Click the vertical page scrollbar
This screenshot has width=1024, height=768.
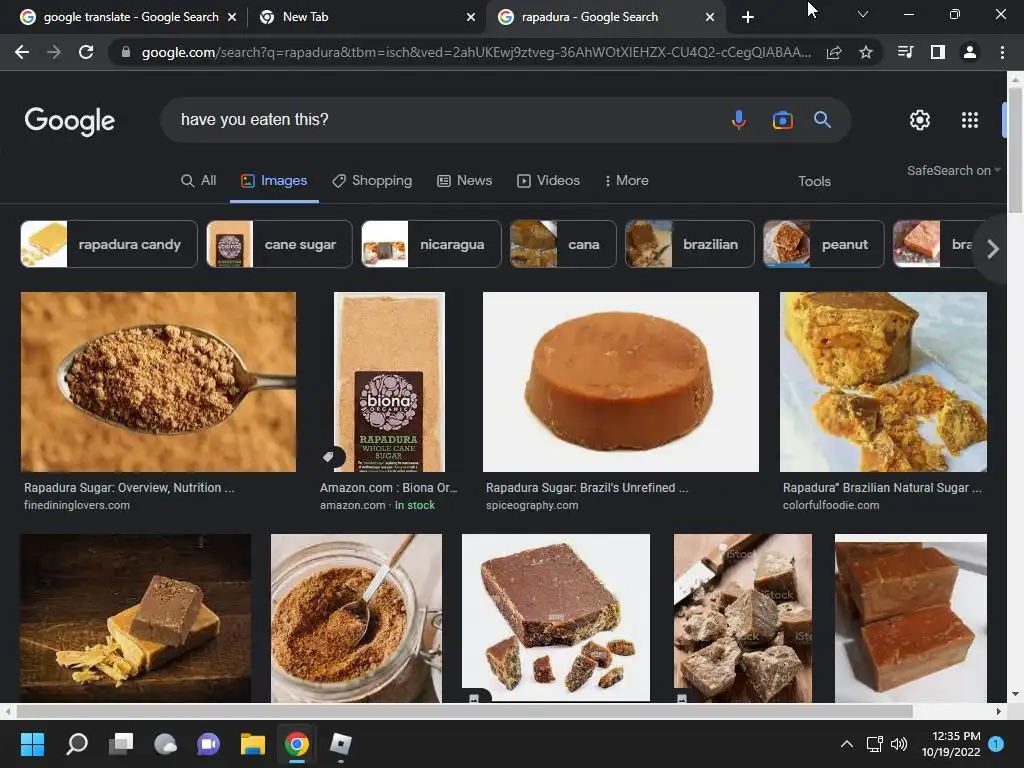(x=1015, y=150)
